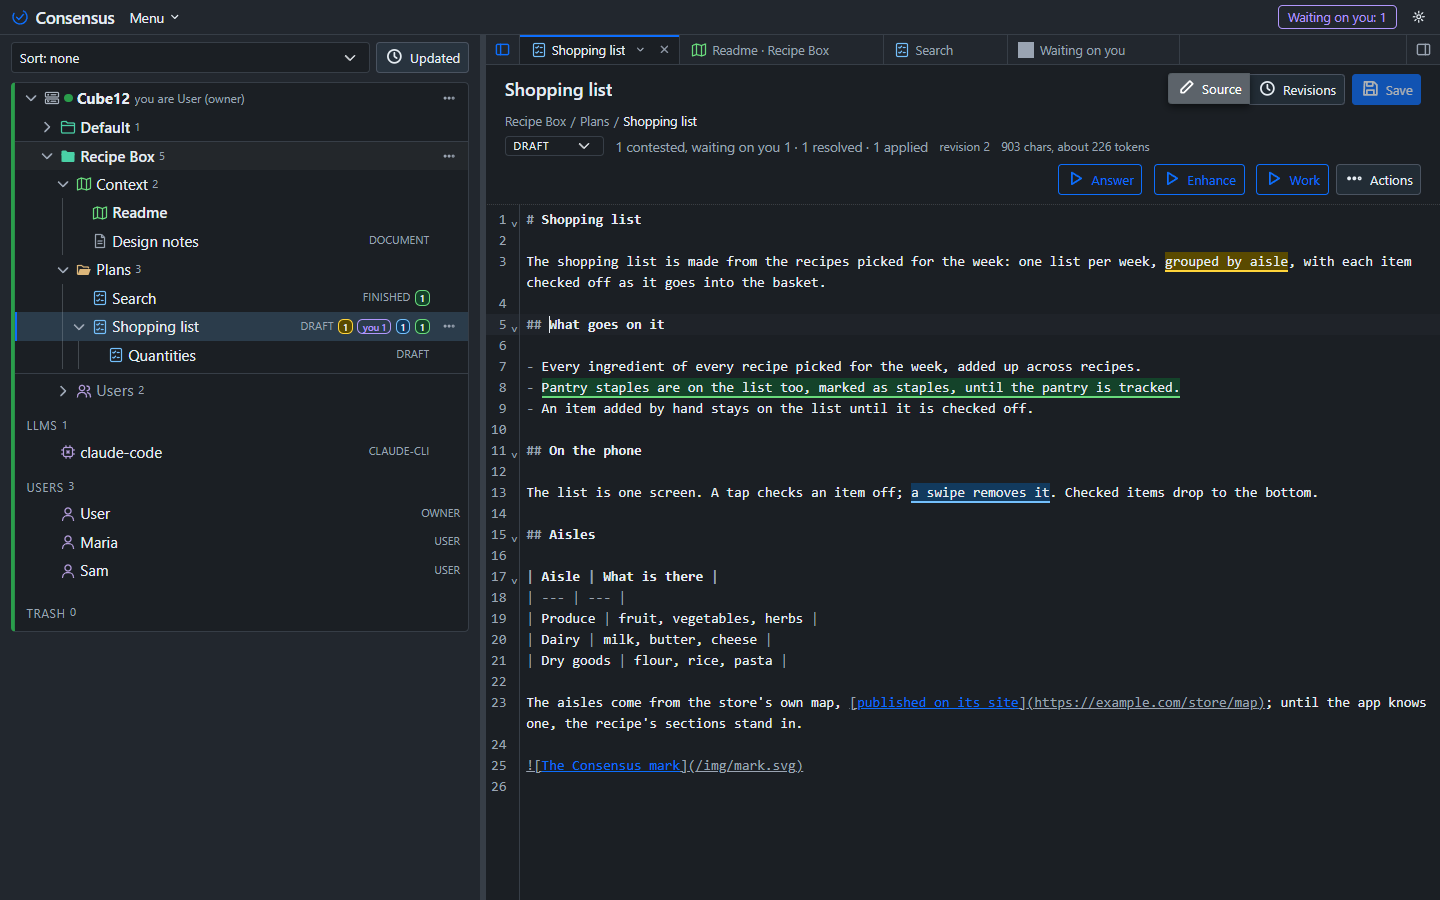Switch to the Search tab
The height and width of the screenshot is (900, 1440).
click(944, 50)
